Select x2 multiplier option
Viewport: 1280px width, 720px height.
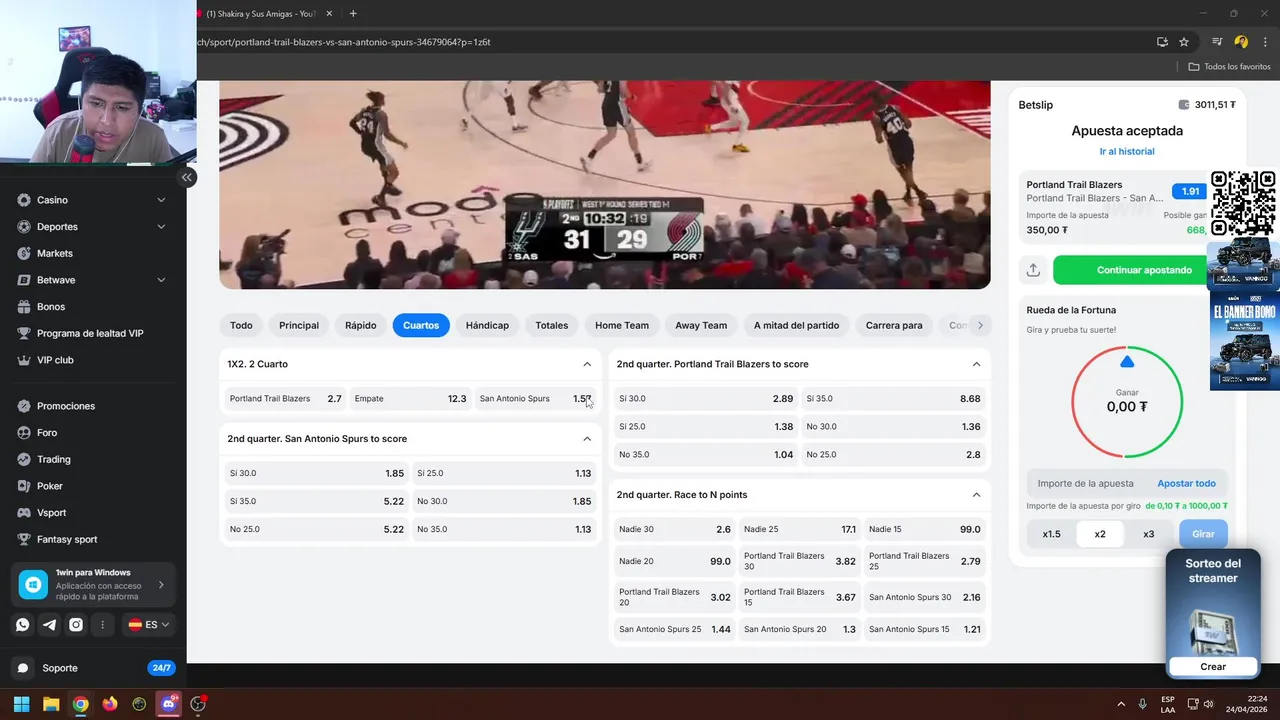pyautogui.click(x=1100, y=534)
